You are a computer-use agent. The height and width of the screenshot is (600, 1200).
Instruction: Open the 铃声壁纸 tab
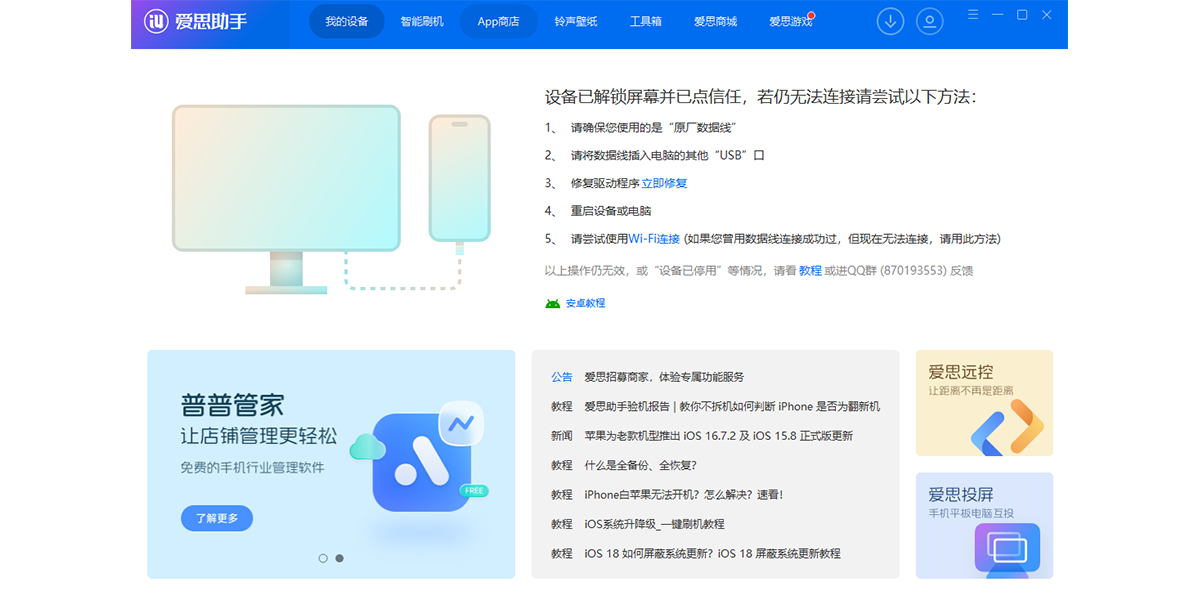(576, 21)
